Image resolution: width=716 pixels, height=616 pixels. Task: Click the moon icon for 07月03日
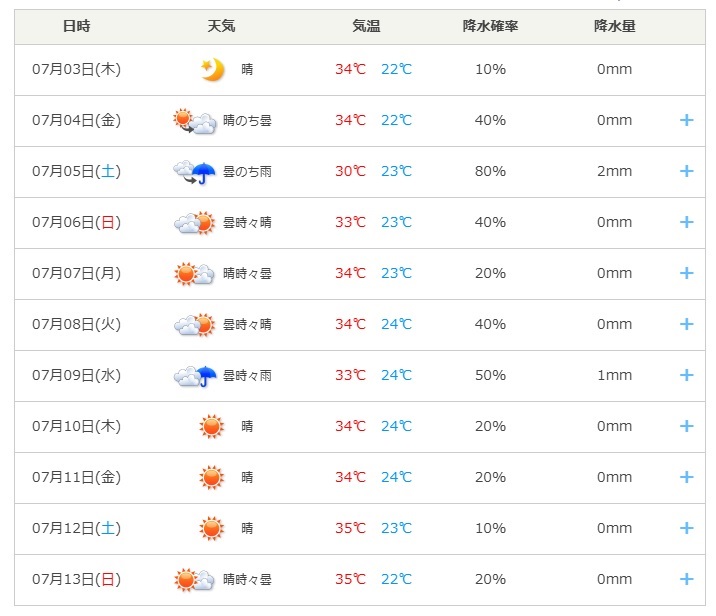(212, 70)
